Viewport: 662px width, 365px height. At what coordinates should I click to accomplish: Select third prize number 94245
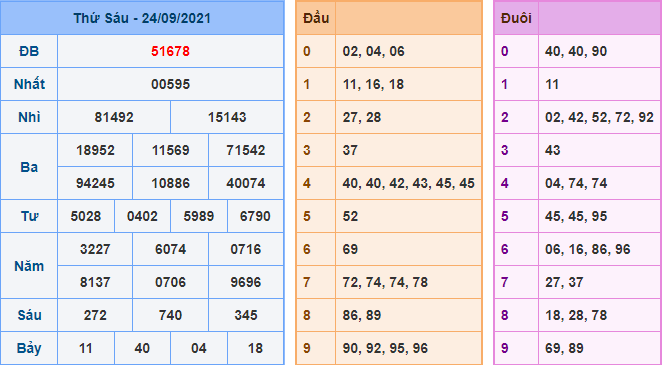pos(95,183)
